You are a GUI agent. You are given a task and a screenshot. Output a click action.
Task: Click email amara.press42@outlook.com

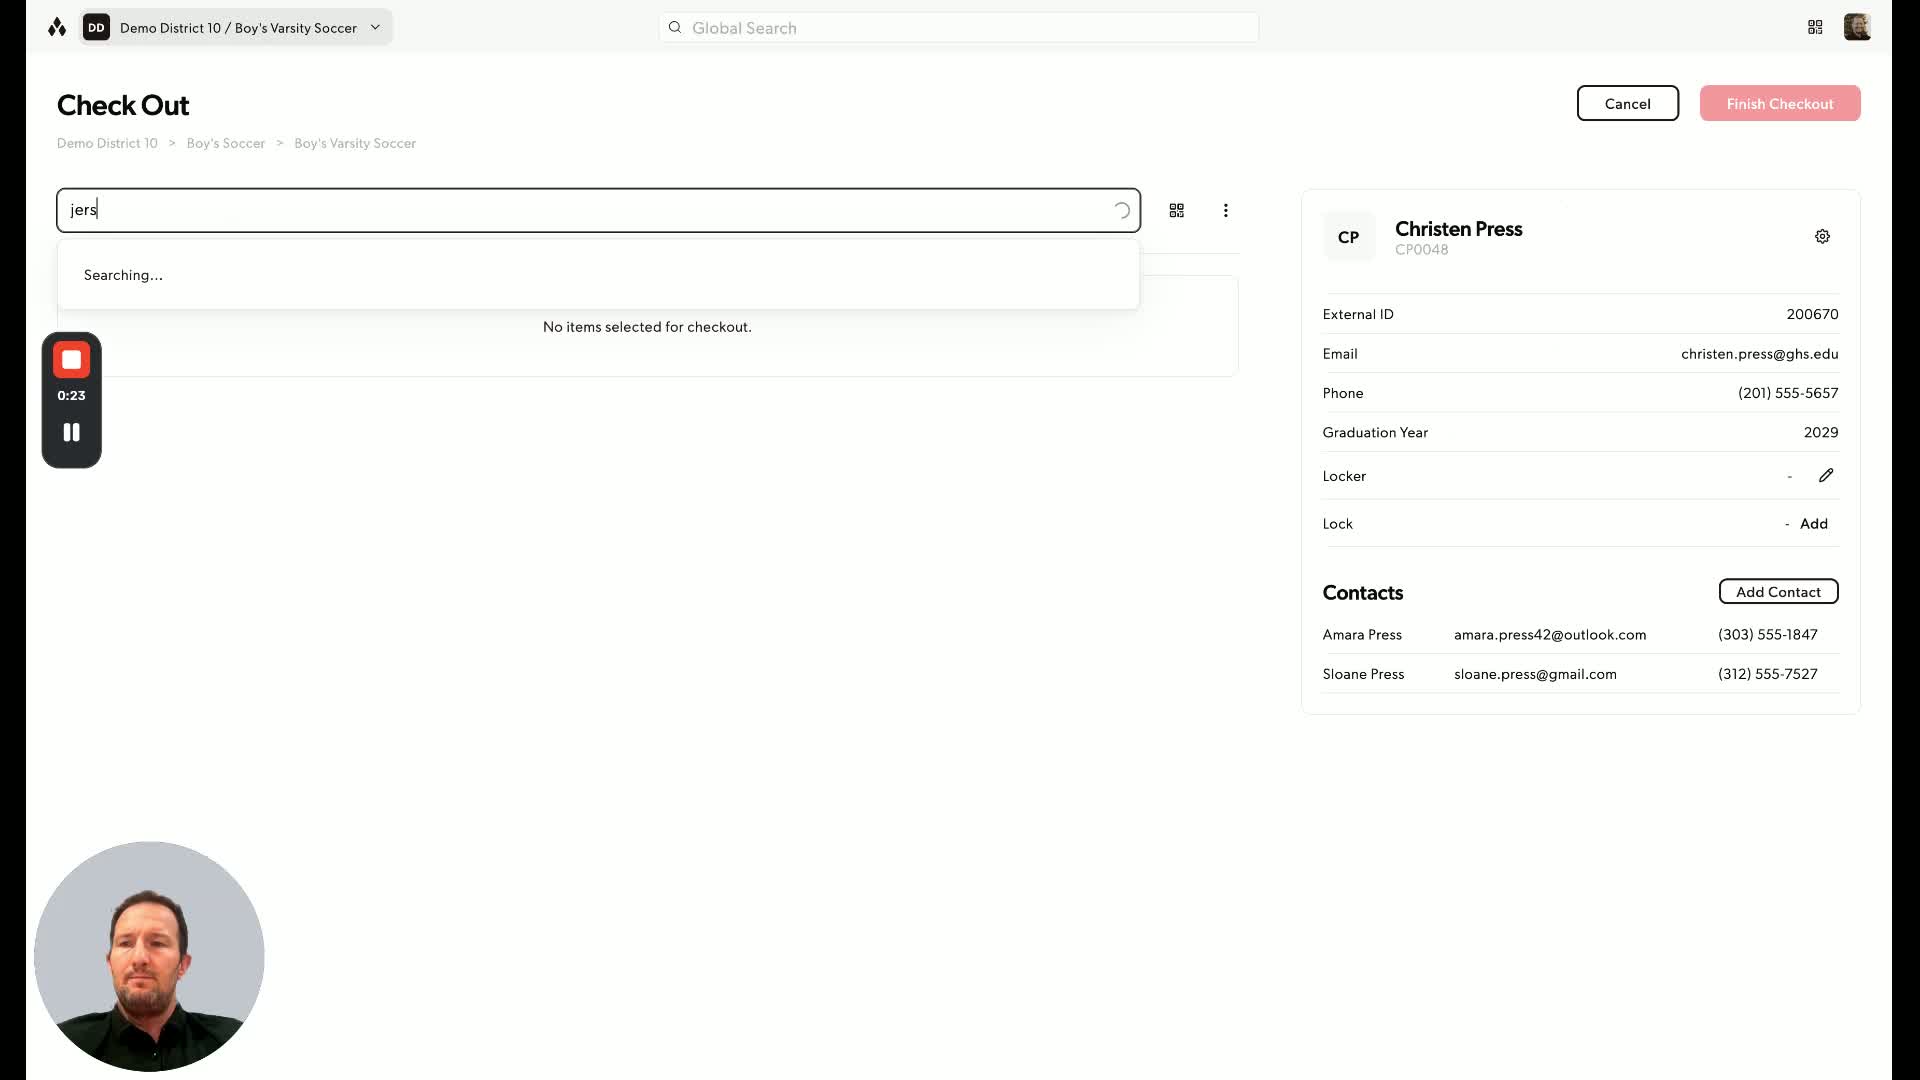click(1549, 634)
